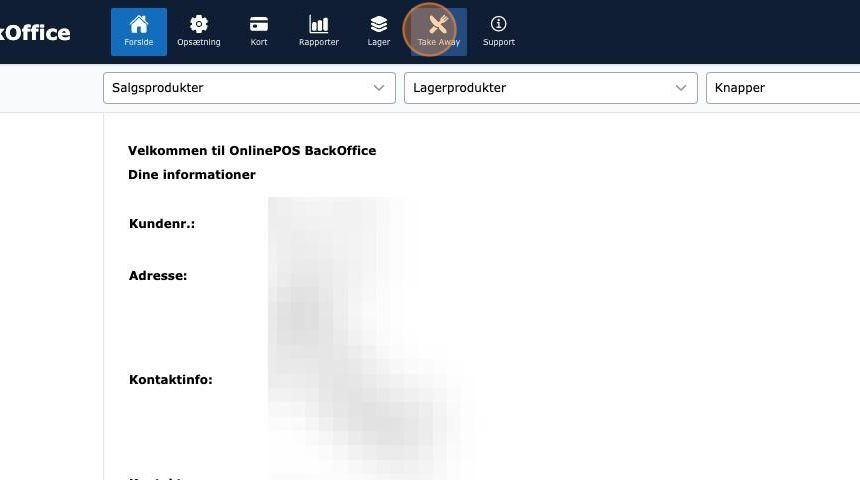Viewport: 860px width, 480px height.
Task: Click the Opsætning menu label text
Action: tap(199, 42)
